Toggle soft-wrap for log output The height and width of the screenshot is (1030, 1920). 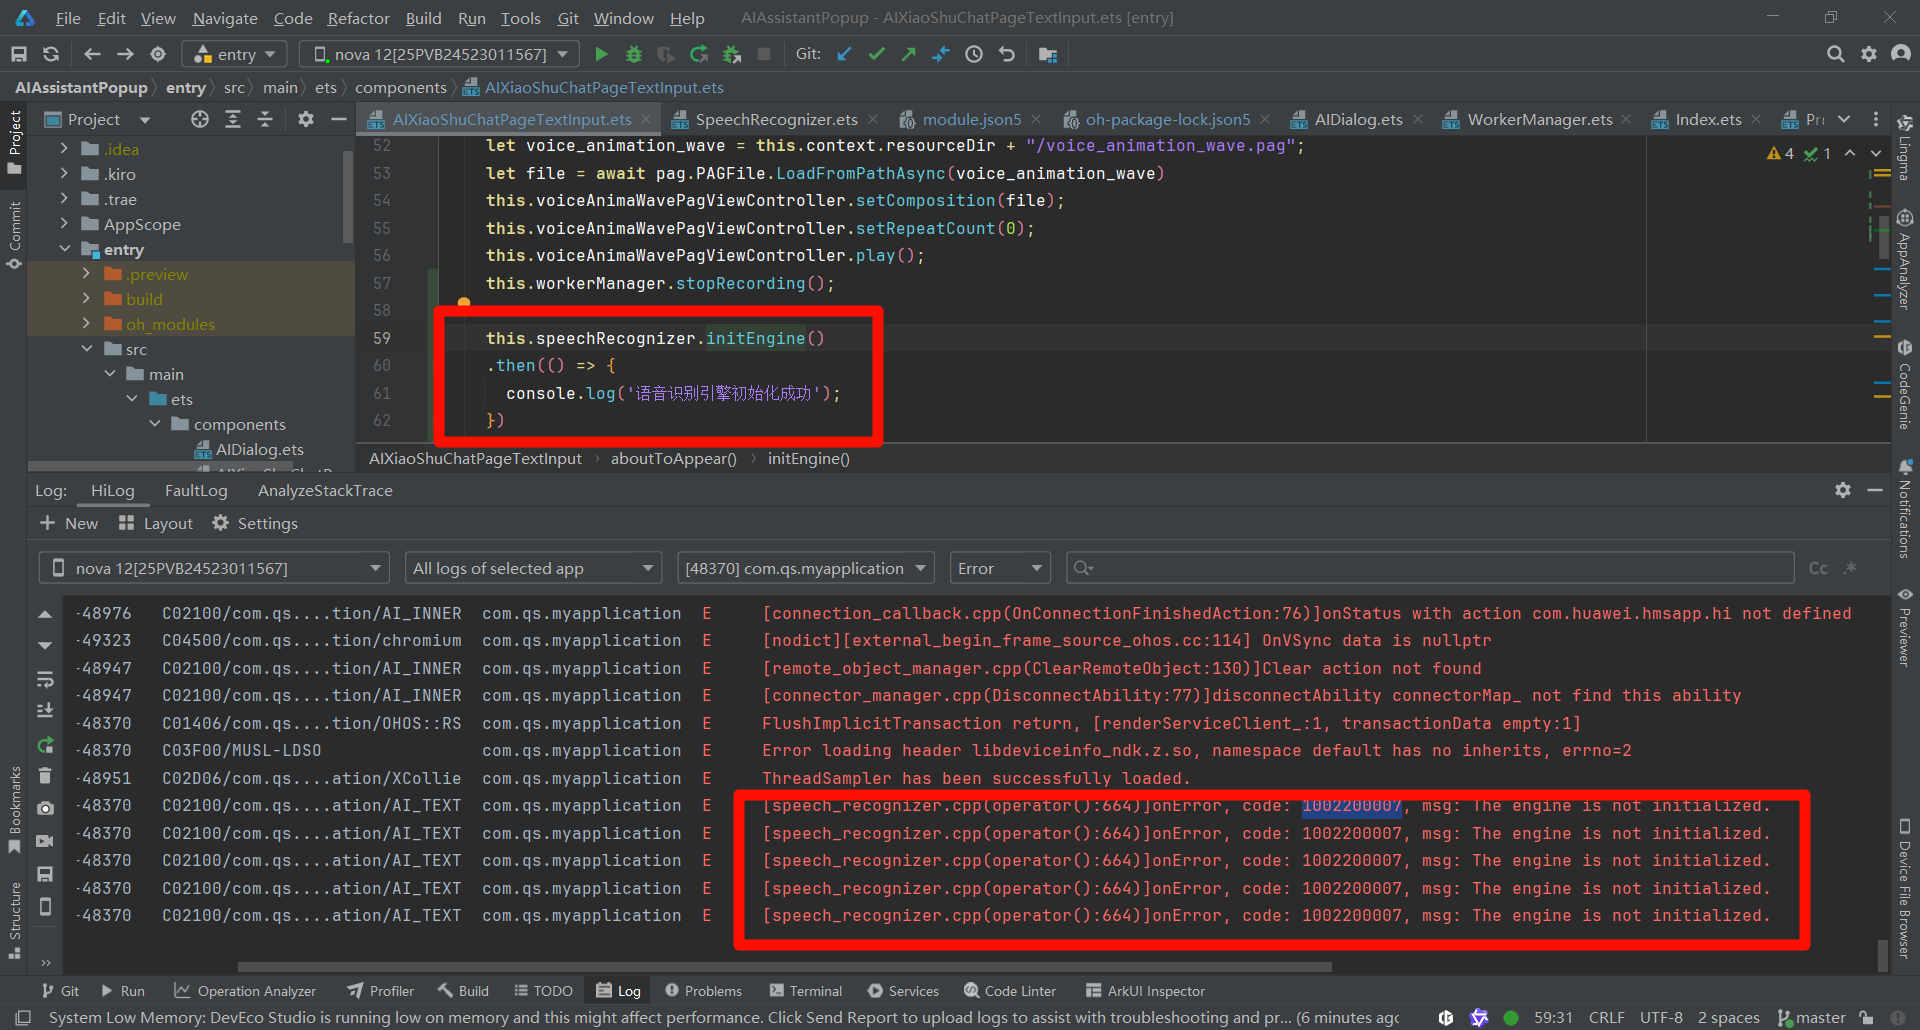(x=45, y=680)
